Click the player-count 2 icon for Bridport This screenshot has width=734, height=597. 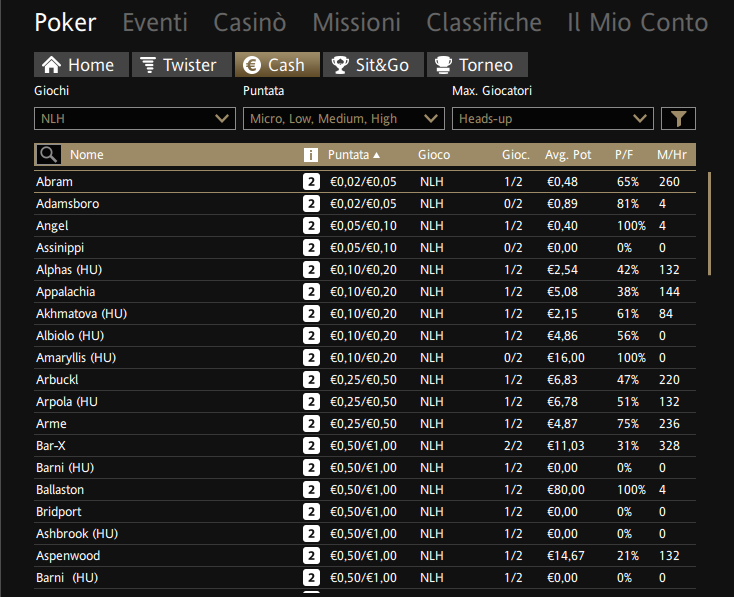click(x=311, y=512)
